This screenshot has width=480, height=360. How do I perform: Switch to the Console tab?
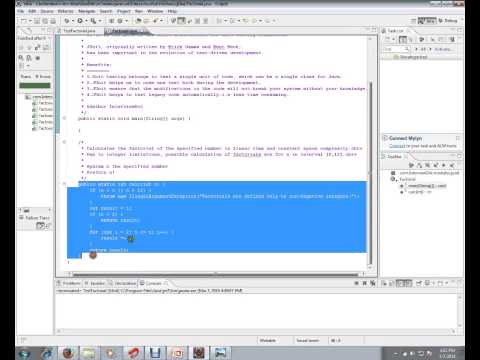coord(153,283)
